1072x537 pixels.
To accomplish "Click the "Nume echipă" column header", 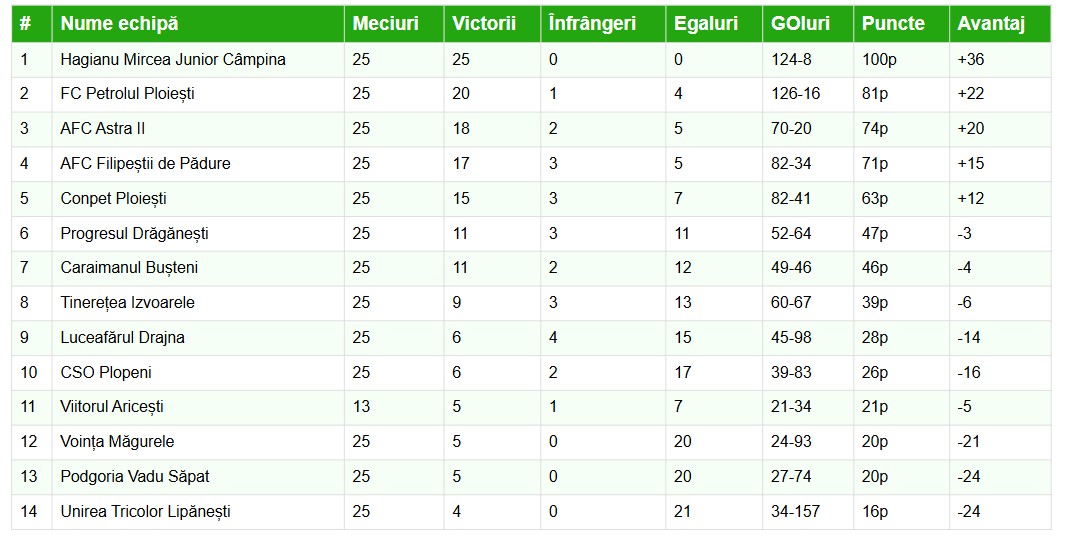I will pyautogui.click(x=119, y=23).
